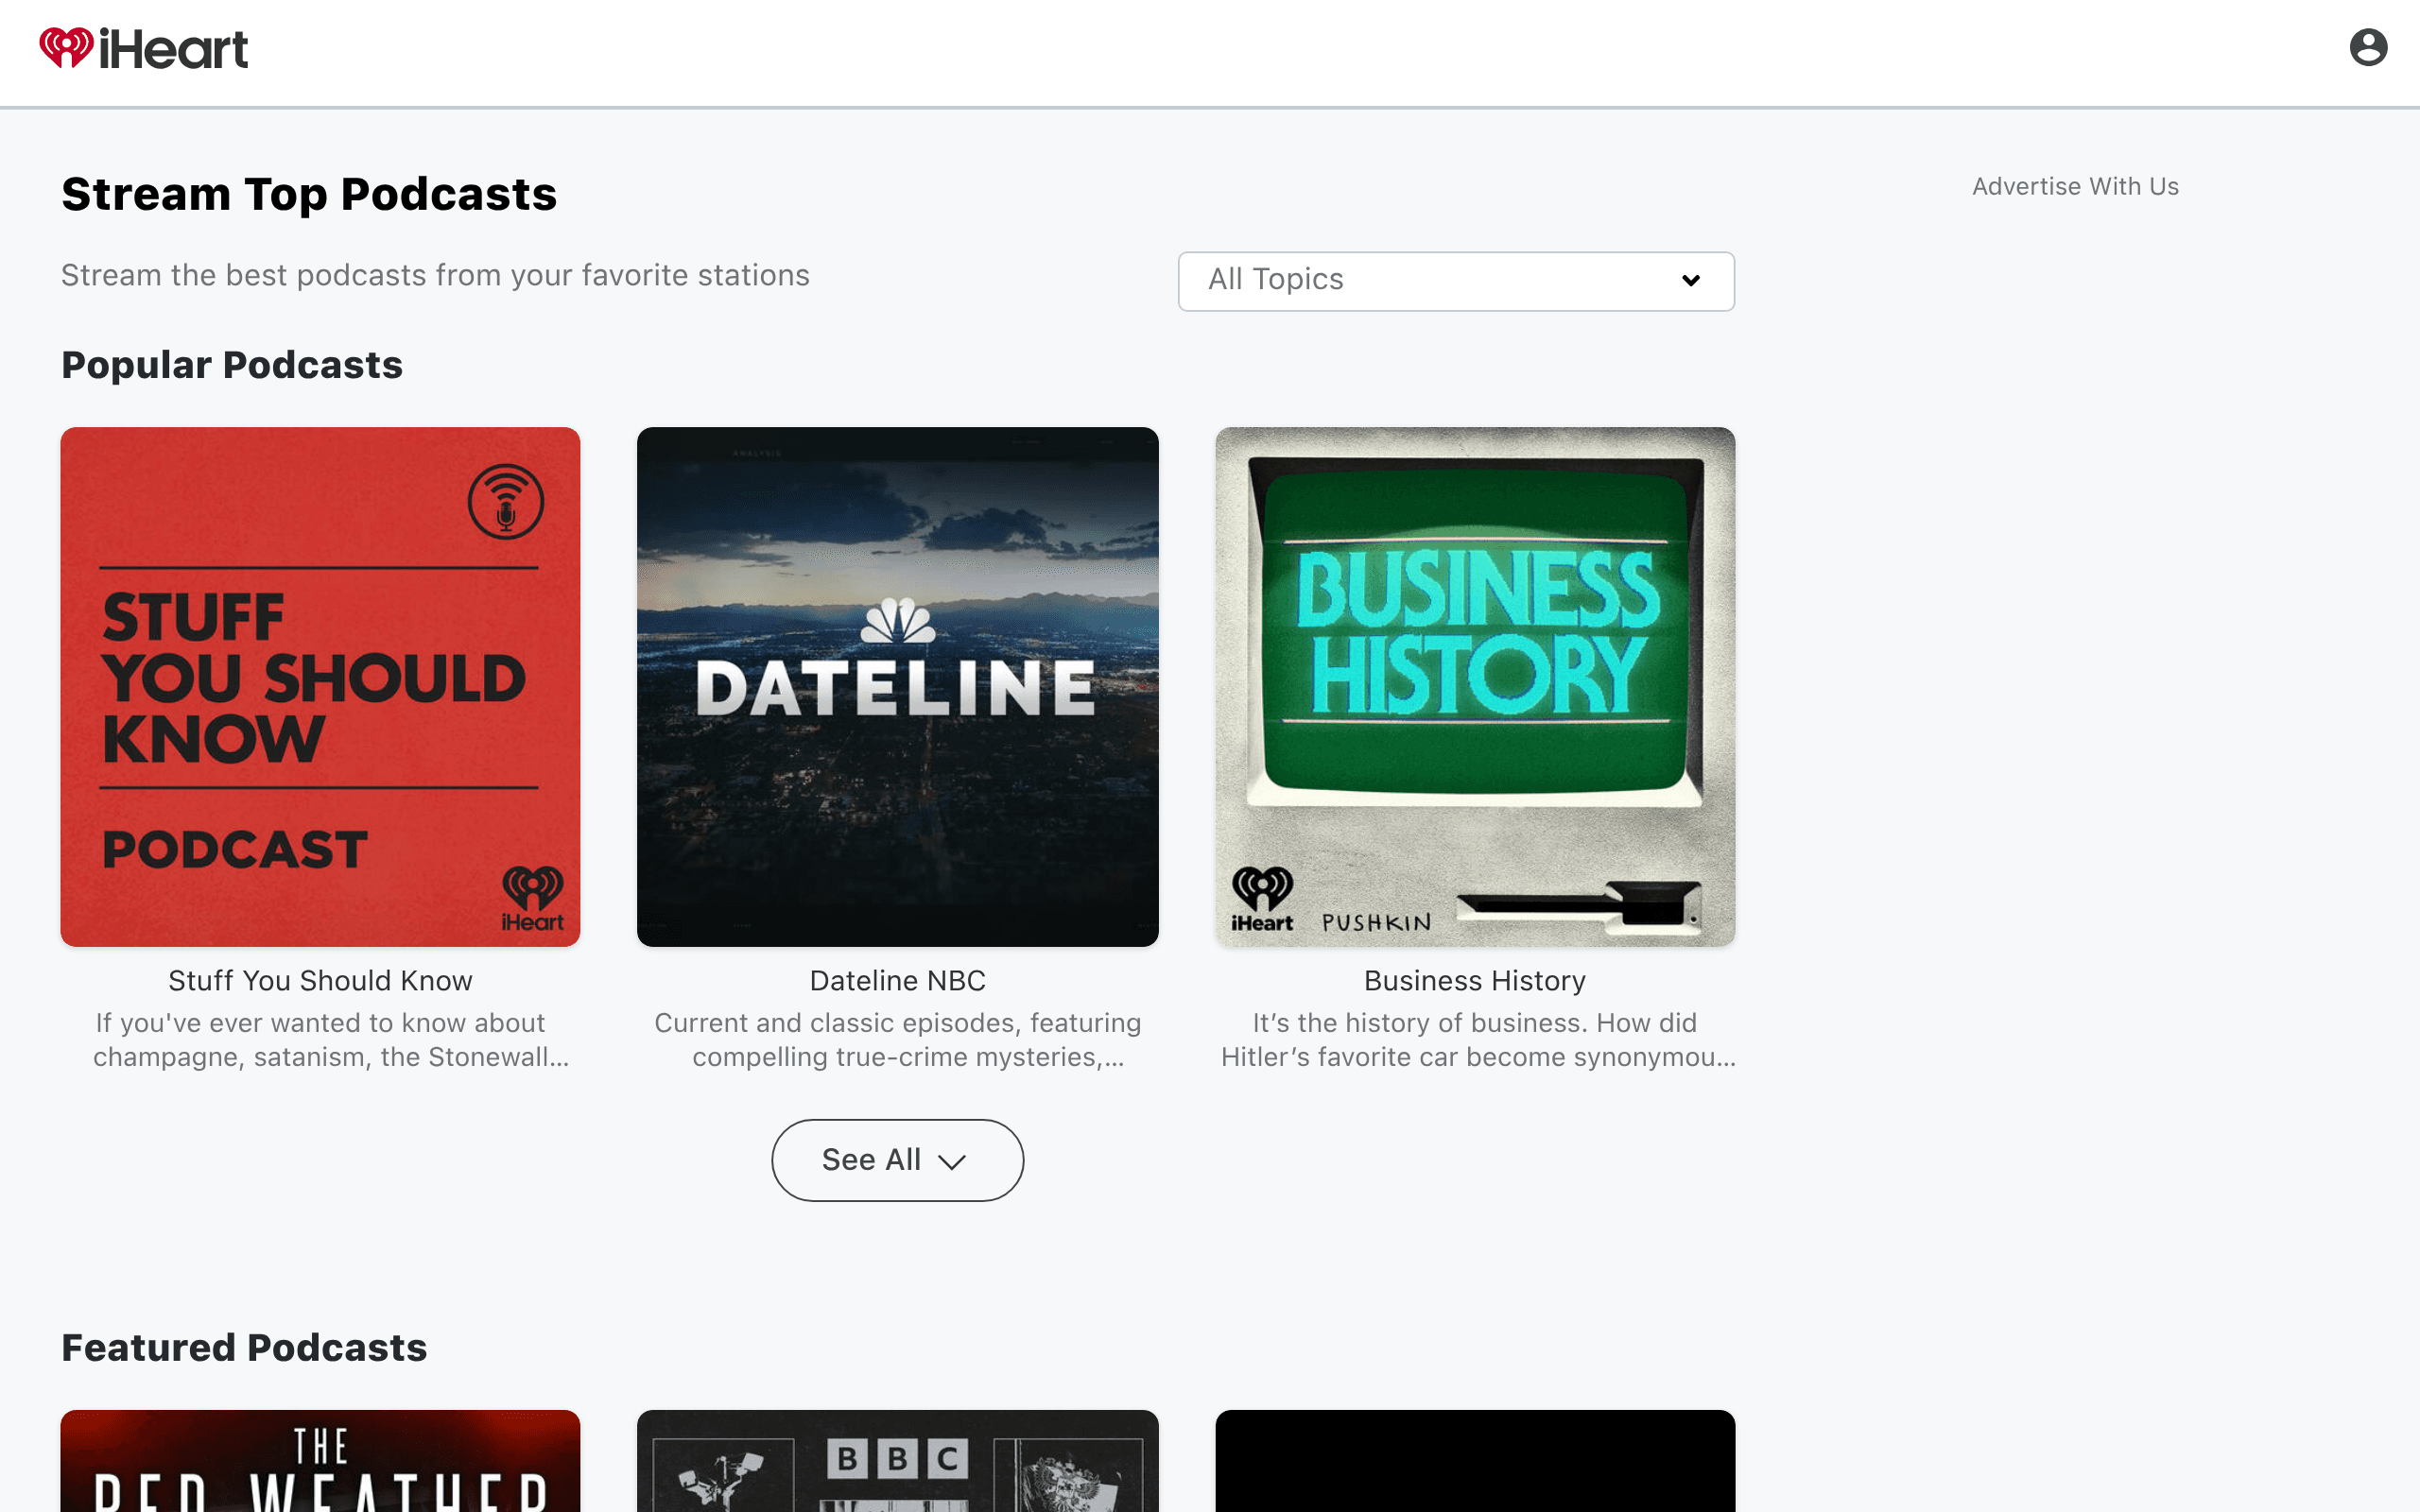Follow the Advertise With Us link
This screenshot has height=1512, width=2420.
pos(2075,186)
